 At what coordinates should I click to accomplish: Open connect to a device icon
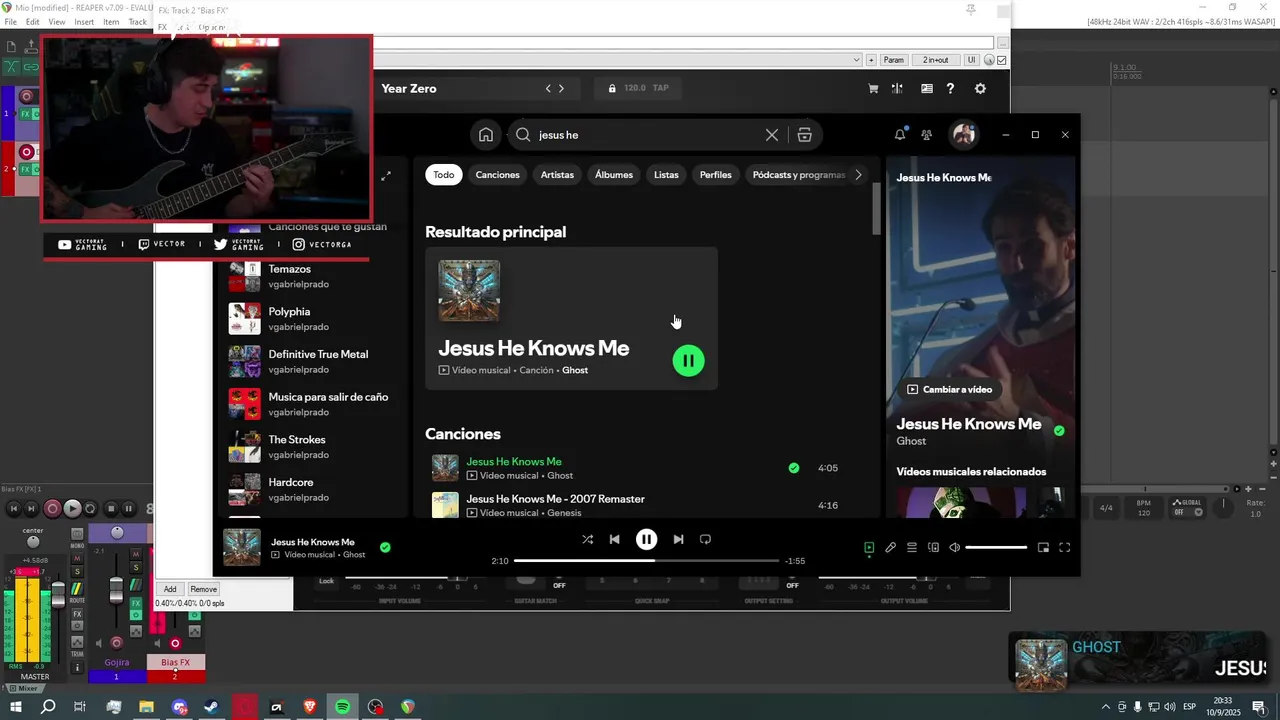pyautogui.click(x=933, y=547)
